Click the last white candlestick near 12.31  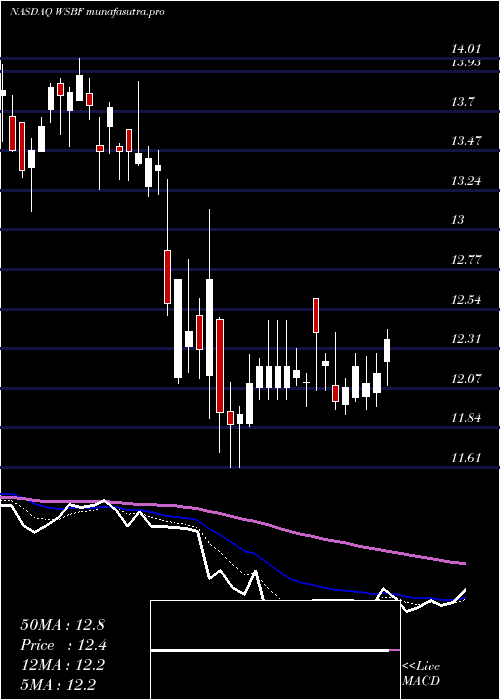pyautogui.click(x=387, y=350)
